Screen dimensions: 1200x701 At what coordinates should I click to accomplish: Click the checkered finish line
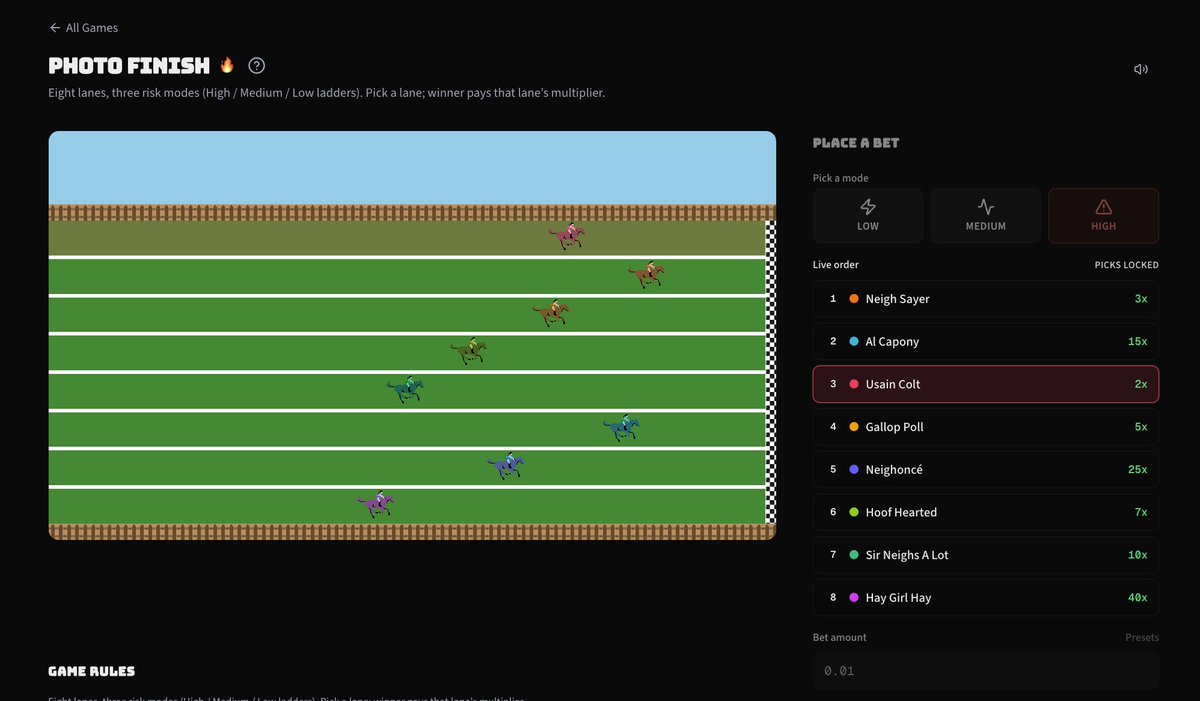pos(770,371)
